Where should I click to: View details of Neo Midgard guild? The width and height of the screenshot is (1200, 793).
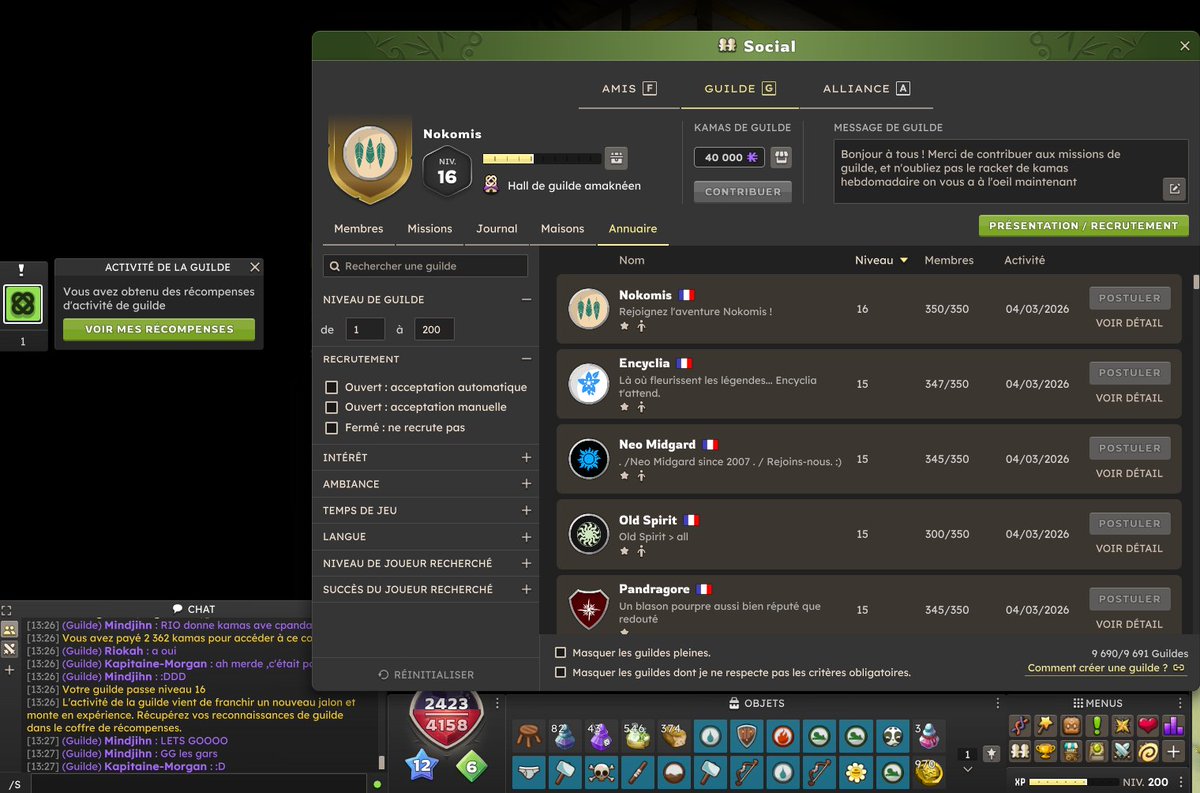[x=1129, y=473]
